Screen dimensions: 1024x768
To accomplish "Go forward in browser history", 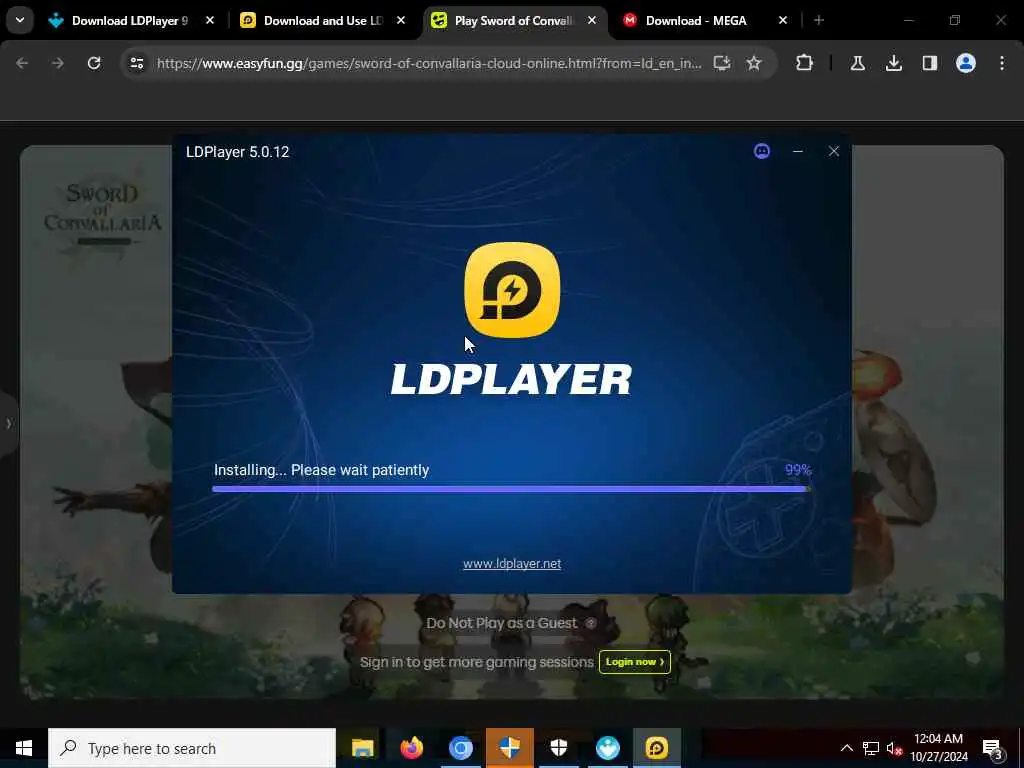I will pos(58,63).
